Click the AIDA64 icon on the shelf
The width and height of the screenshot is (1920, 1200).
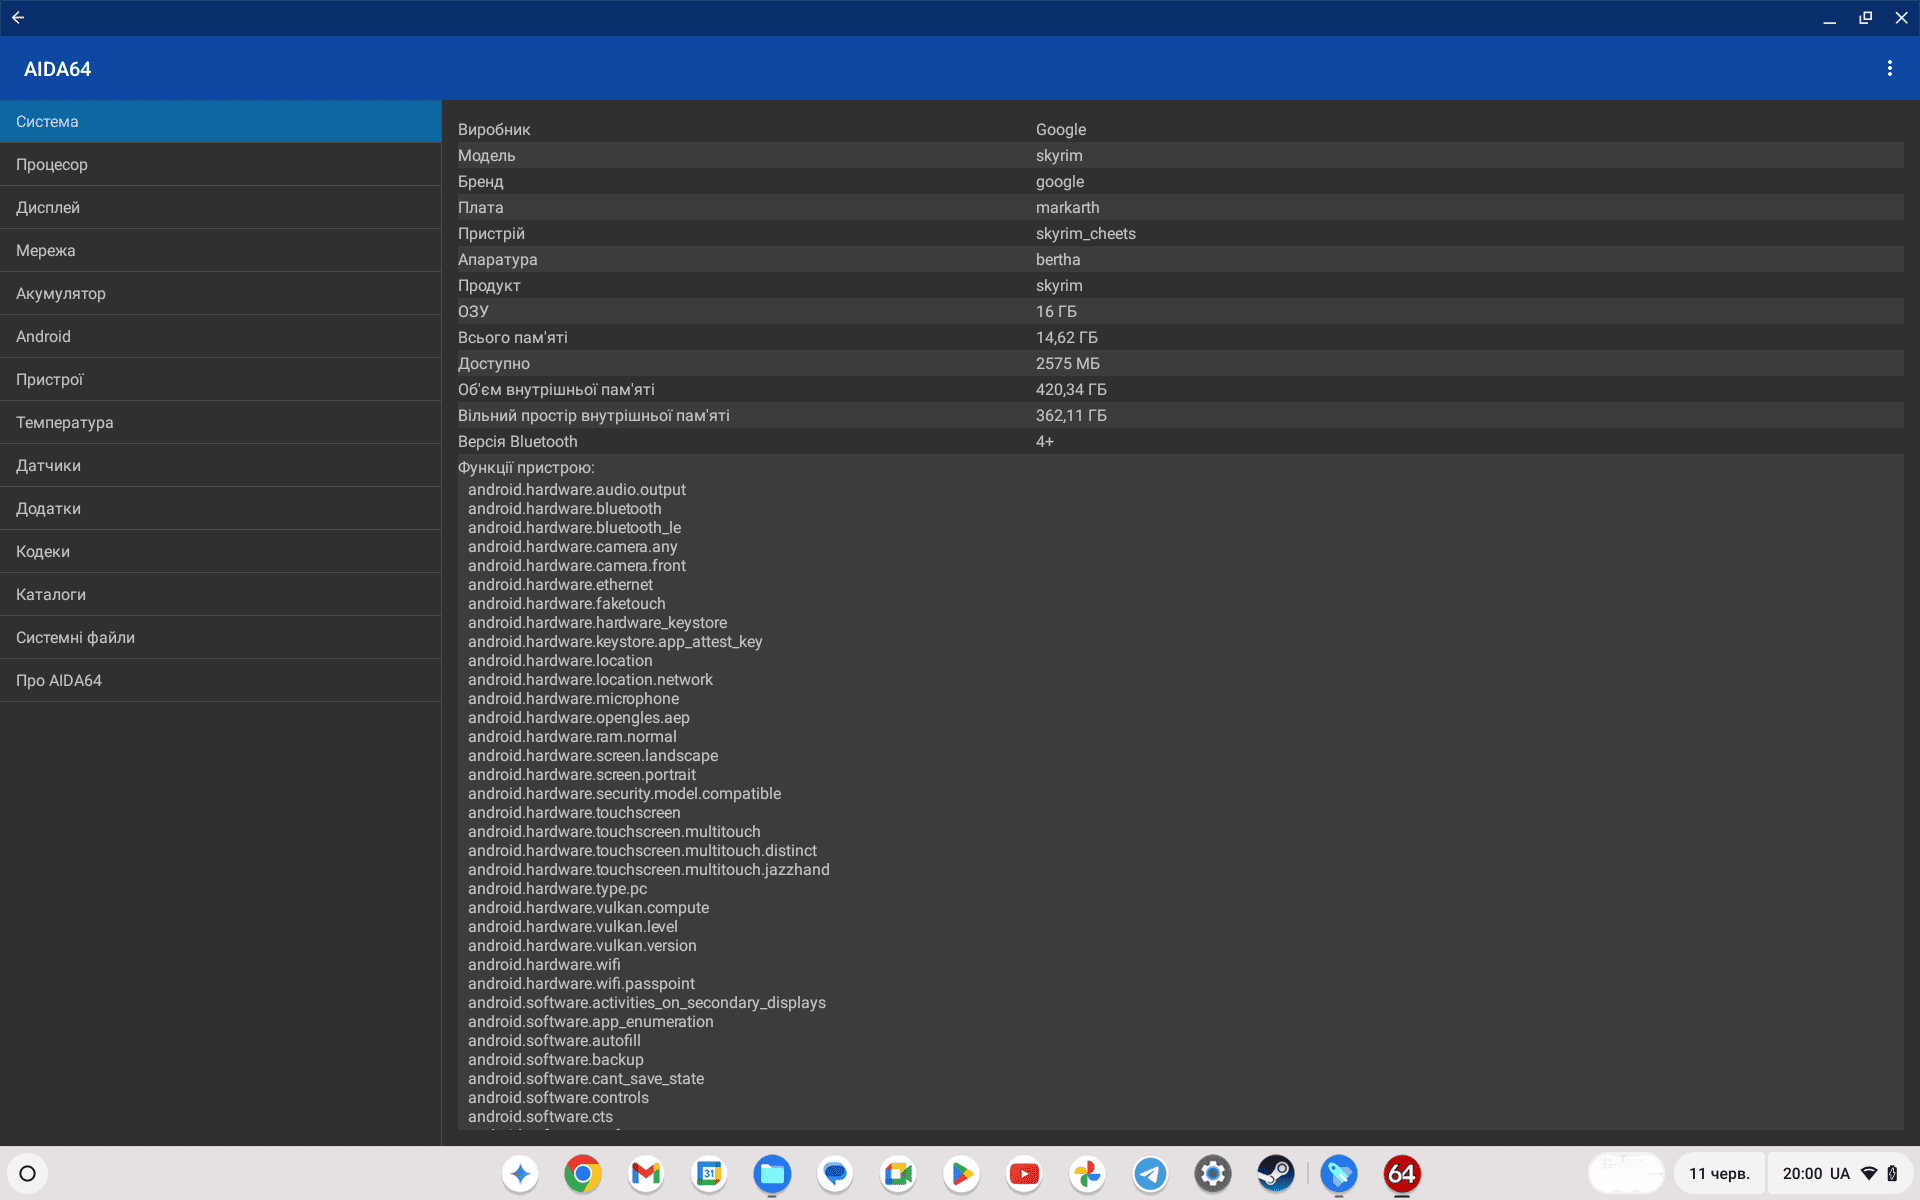point(1402,1173)
